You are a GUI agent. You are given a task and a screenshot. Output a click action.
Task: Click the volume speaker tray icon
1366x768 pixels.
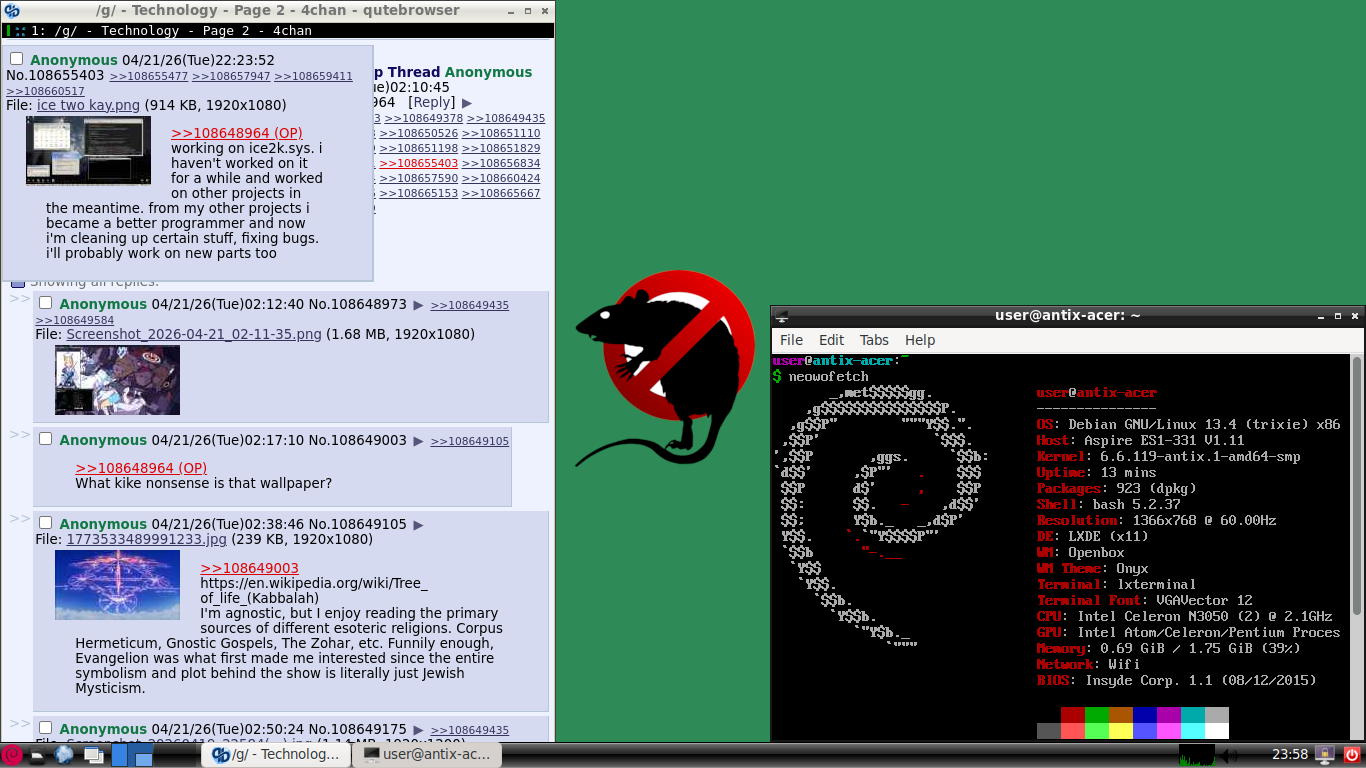(1229, 755)
